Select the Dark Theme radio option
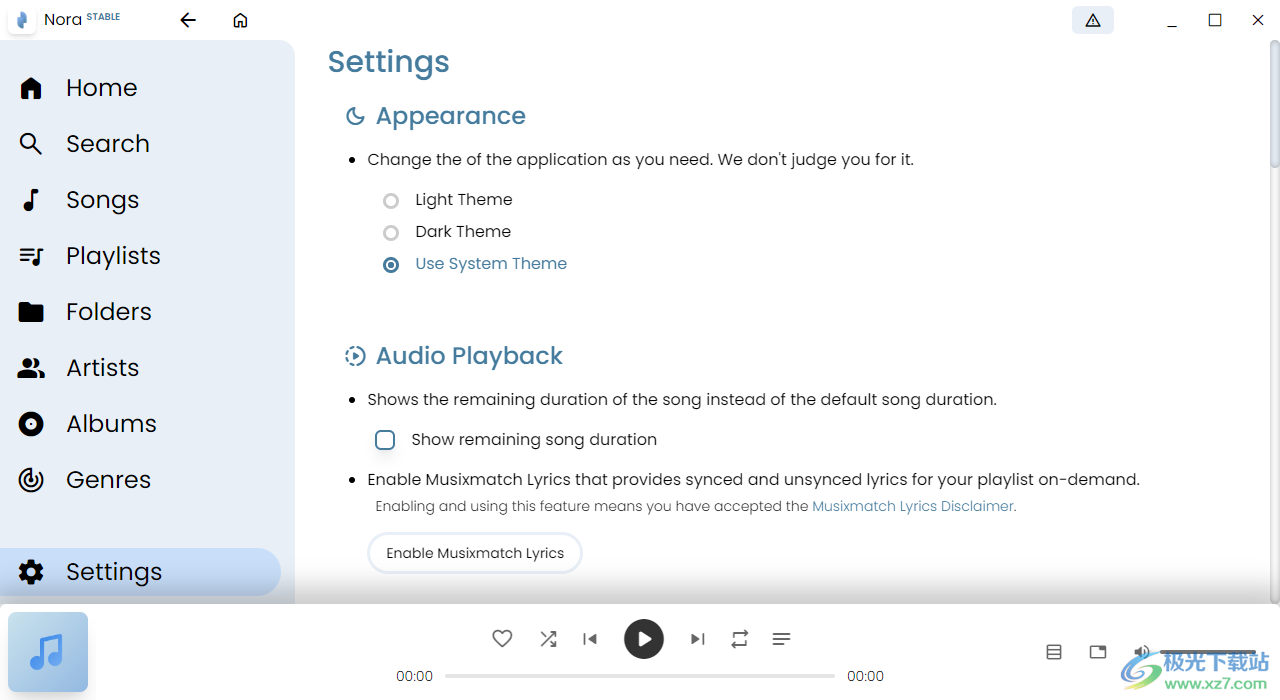Image resolution: width=1280 pixels, height=700 pixels. (x=391, y=233)
